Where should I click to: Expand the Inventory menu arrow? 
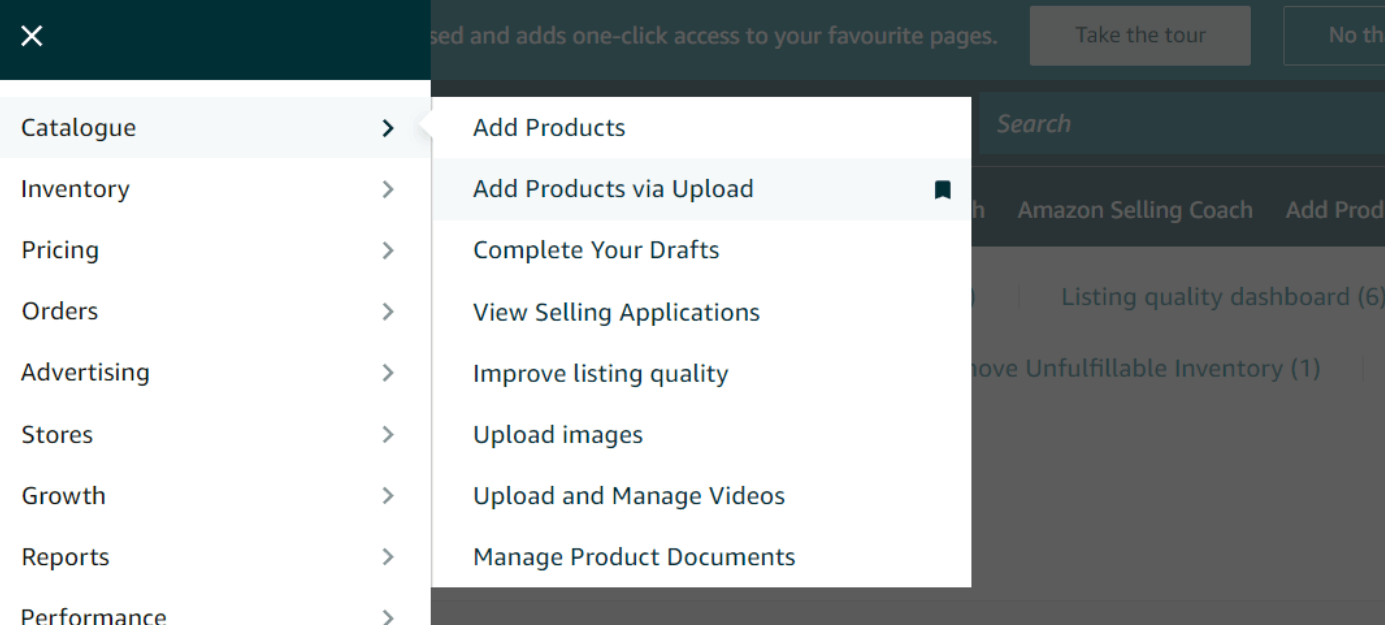(x=388, y=189)
